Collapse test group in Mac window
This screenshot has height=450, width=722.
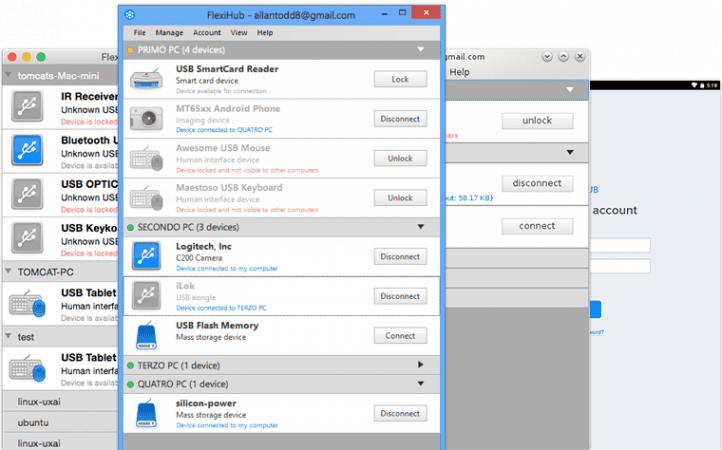pos(8,336)
